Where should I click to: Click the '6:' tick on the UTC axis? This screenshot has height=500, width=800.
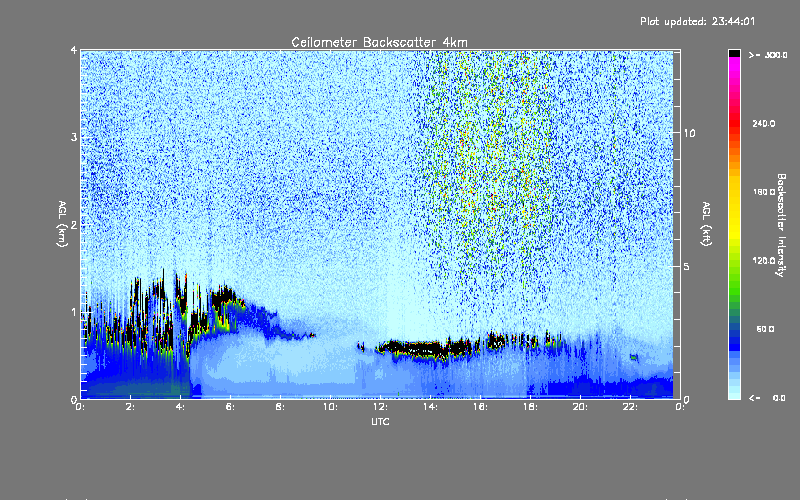pyautogui.click(x=231, y=407)
